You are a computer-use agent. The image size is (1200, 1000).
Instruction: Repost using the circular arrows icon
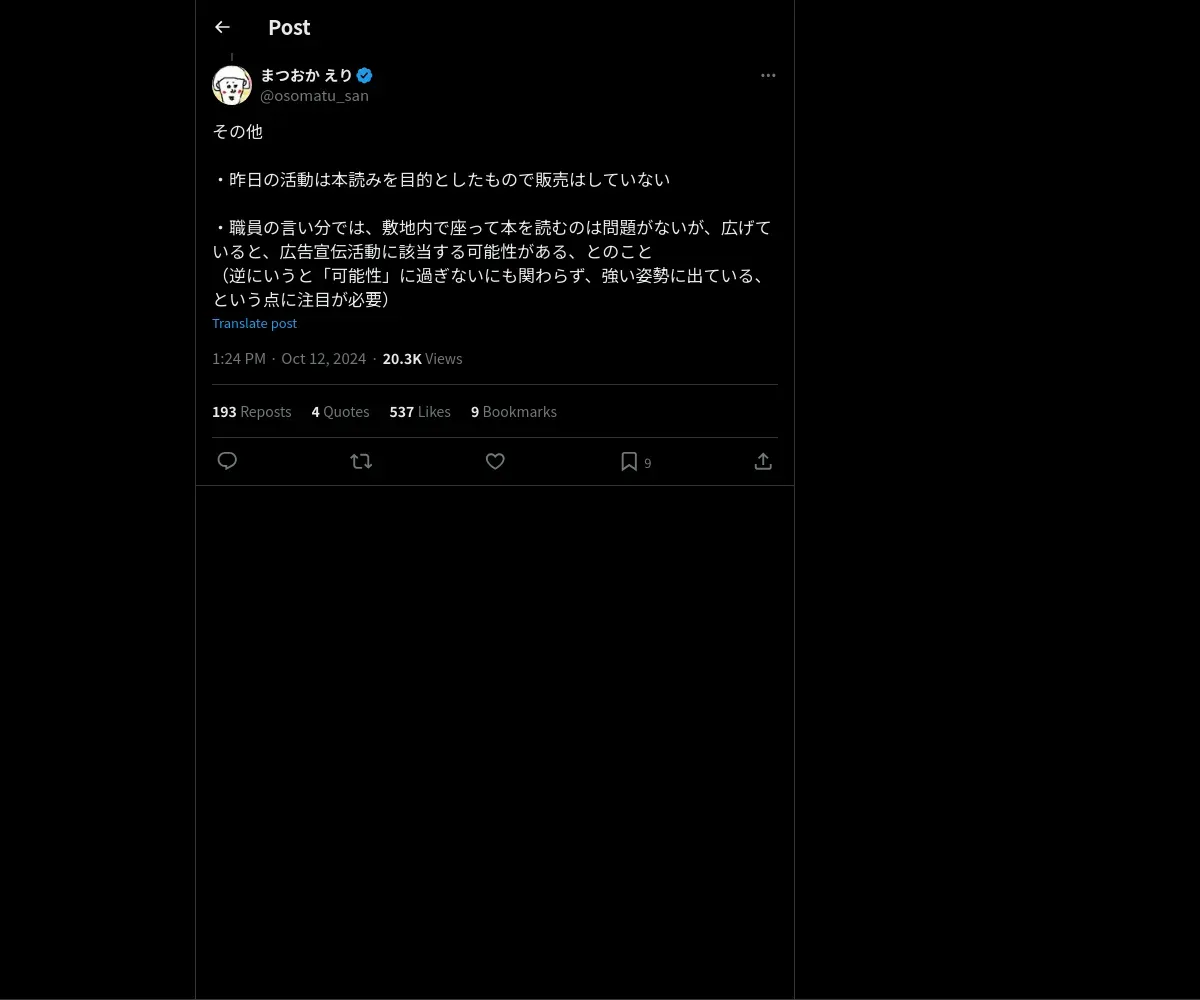pyautogui.click(x=361, y=461)
